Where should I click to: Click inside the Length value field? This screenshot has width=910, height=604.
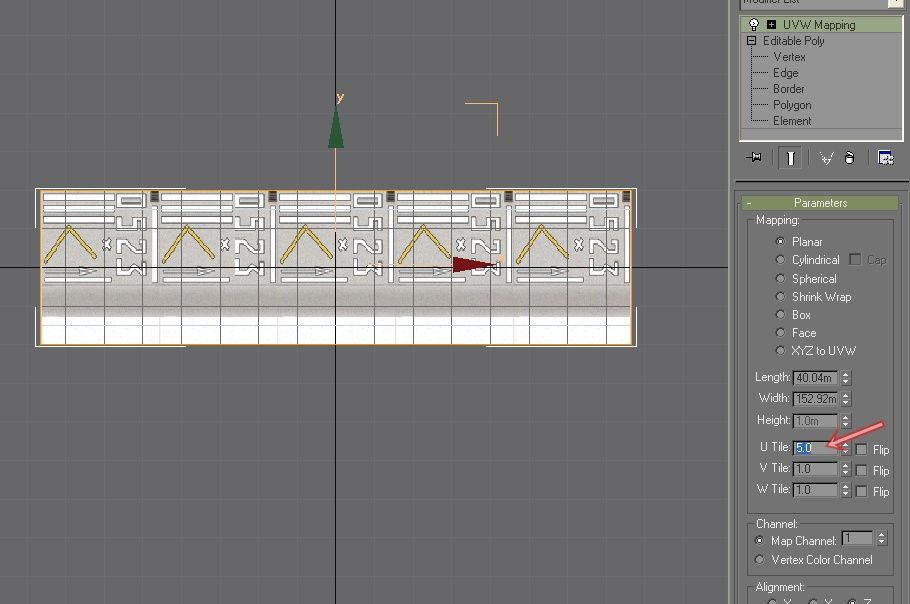(x=815, y=377)
